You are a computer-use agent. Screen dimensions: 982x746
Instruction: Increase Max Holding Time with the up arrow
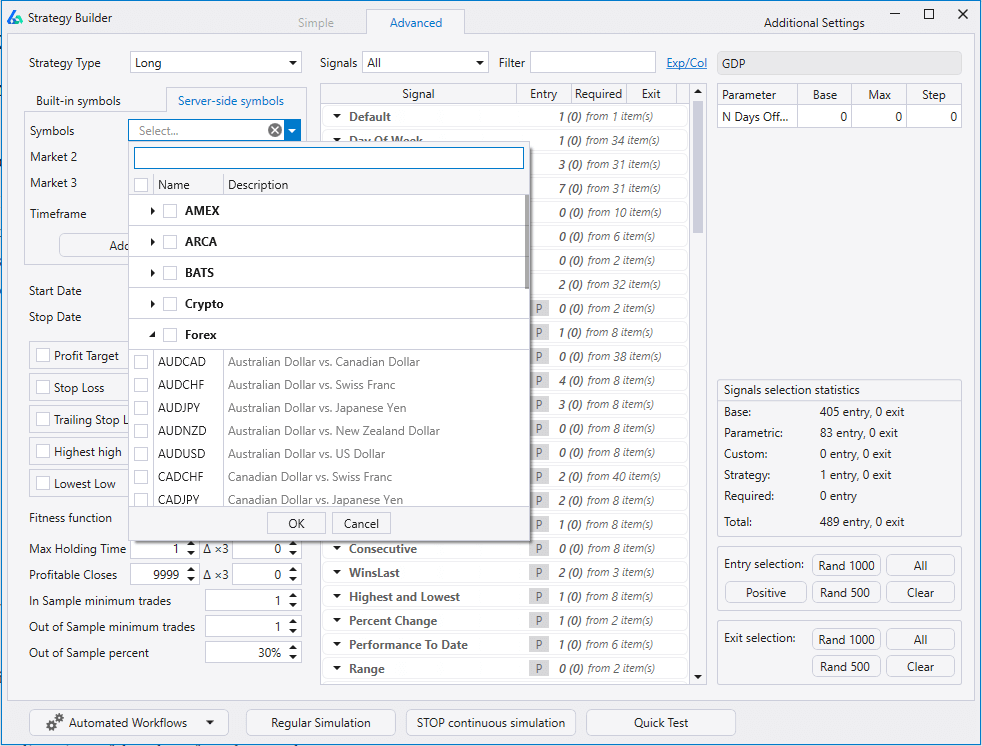(x=192, y=544)
